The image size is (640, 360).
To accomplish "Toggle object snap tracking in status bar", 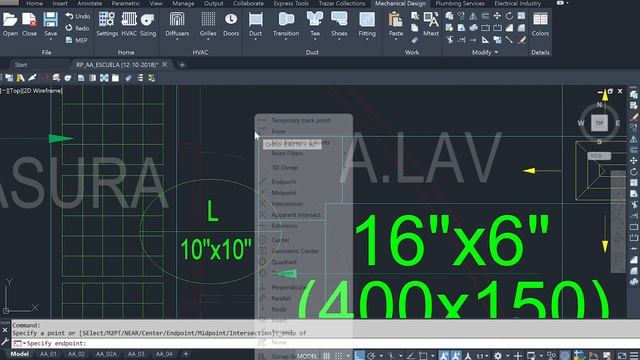I will (x=410, y=356).
